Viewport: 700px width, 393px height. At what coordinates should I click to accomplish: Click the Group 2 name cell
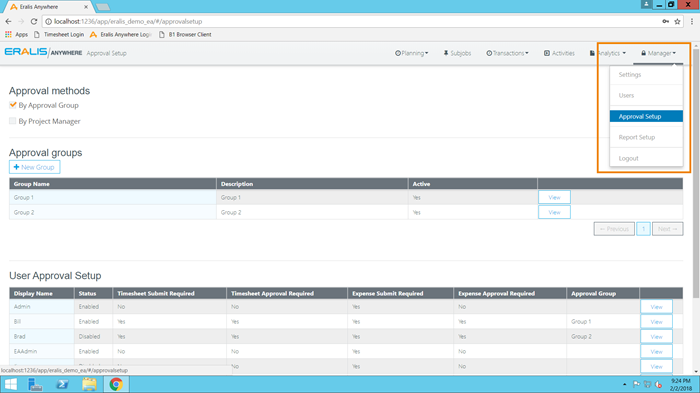pyautogui.click(x=112, y=213)
